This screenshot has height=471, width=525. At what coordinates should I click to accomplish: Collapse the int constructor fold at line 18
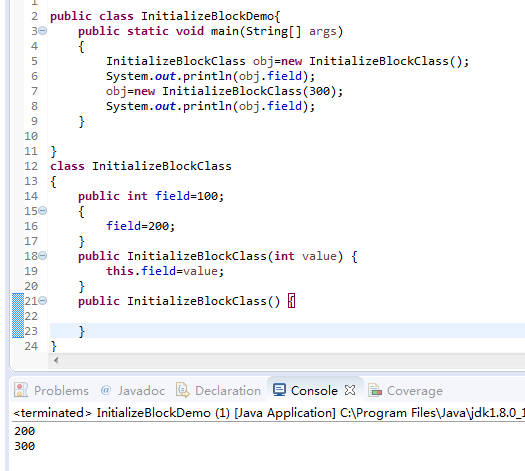click(x=43, y=256)
